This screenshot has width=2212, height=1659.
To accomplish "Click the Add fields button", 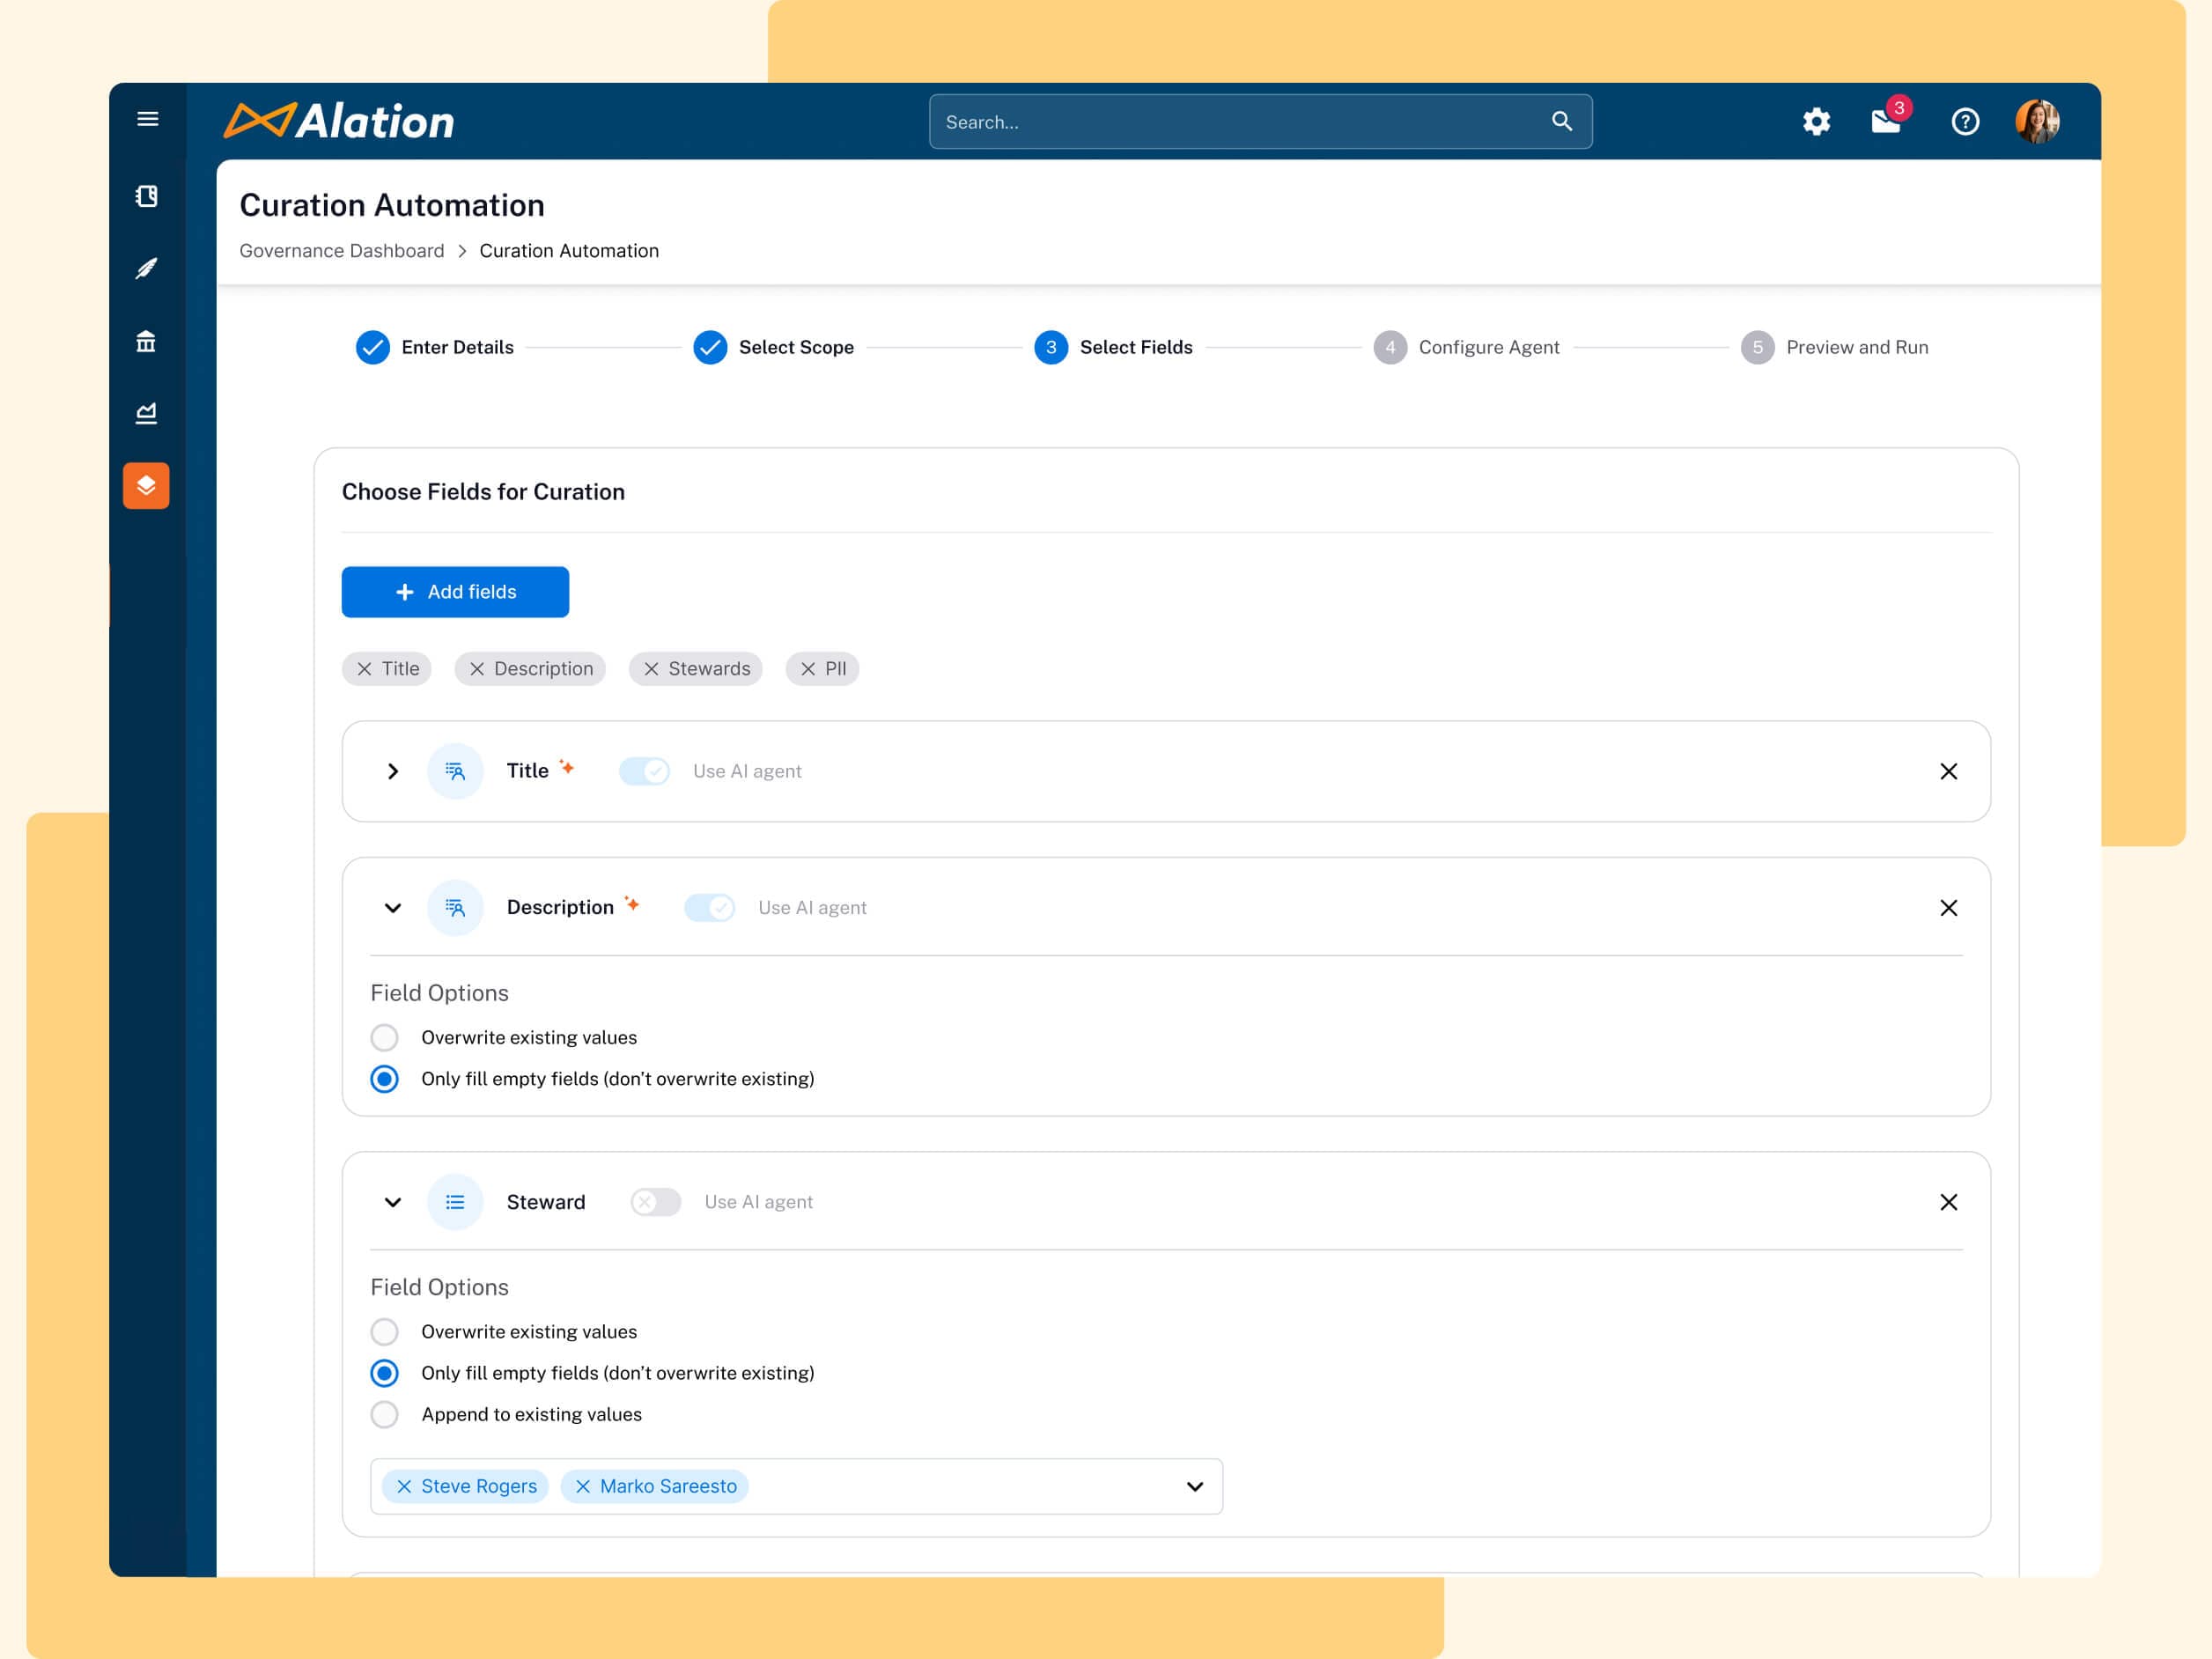I will pos(455,591).
